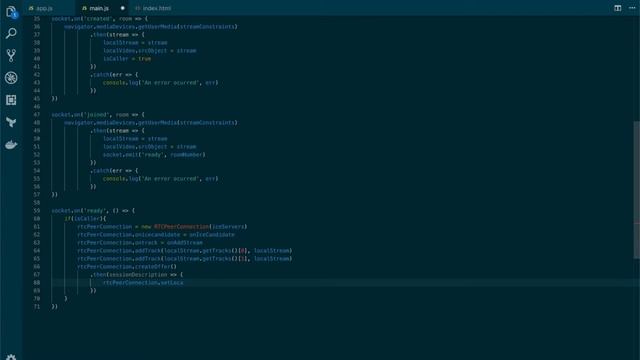Click 'new RTCPeerConnection(iceServers)' line
Viewport: 640px width, 360px height.
162,227
